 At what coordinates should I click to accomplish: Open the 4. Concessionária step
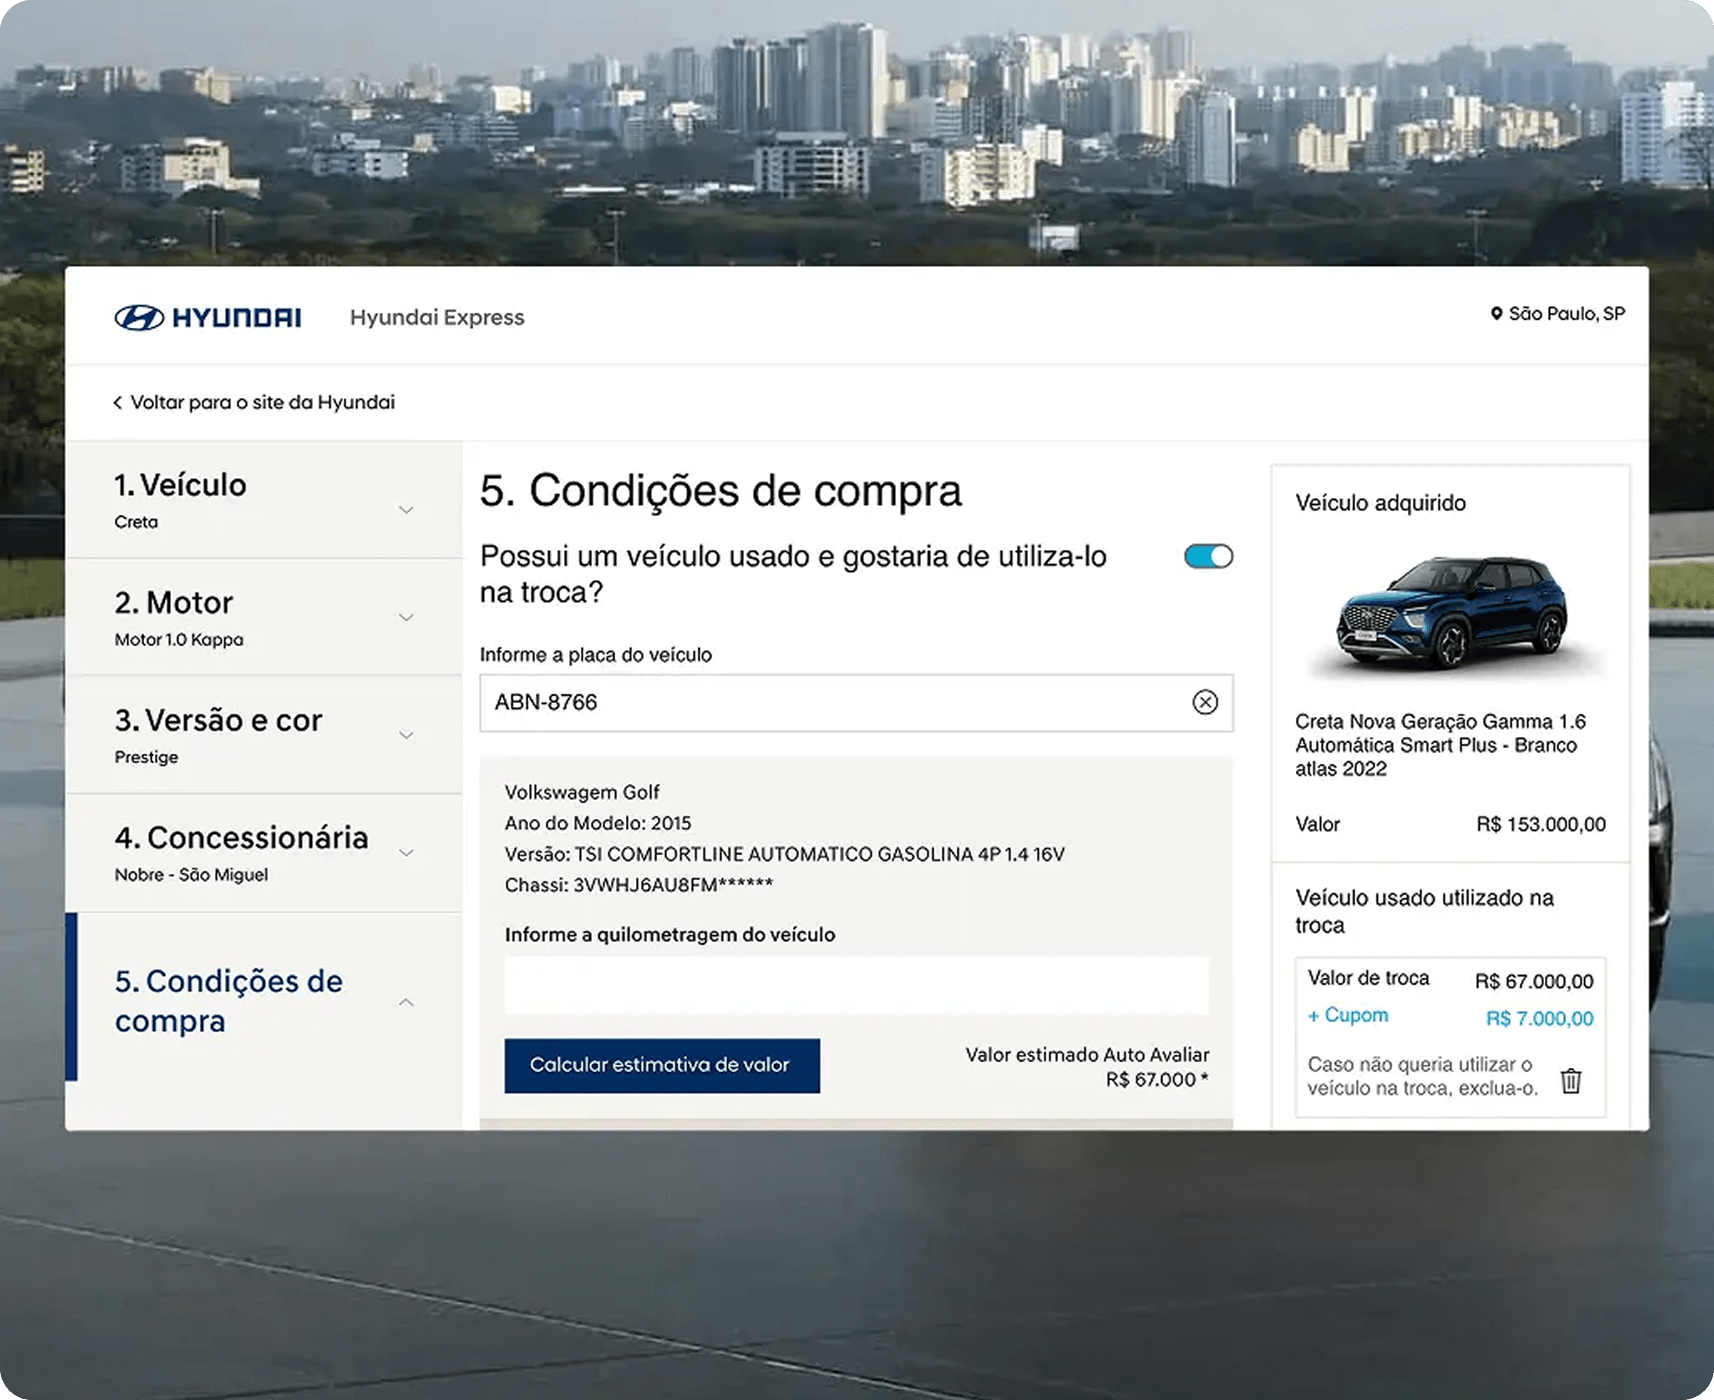(241, 838)
